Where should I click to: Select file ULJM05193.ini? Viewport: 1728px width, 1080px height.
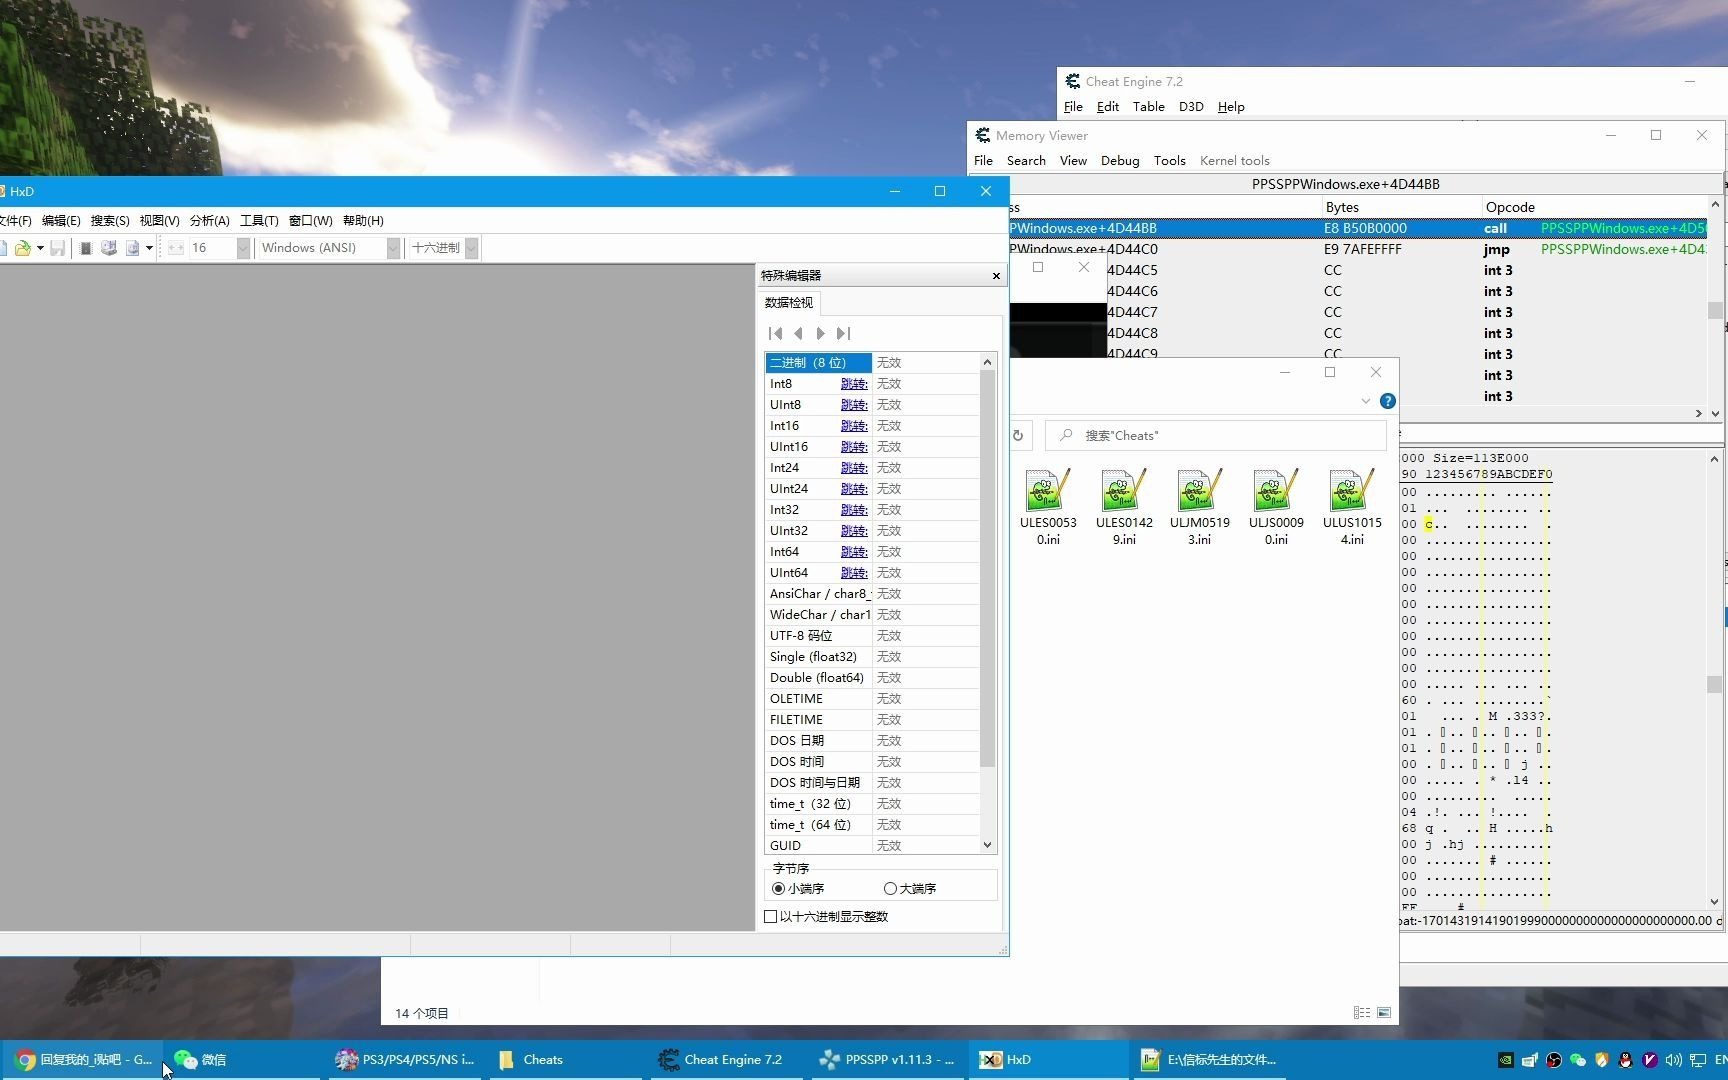pyautogui.click(x=1200, y=507)
